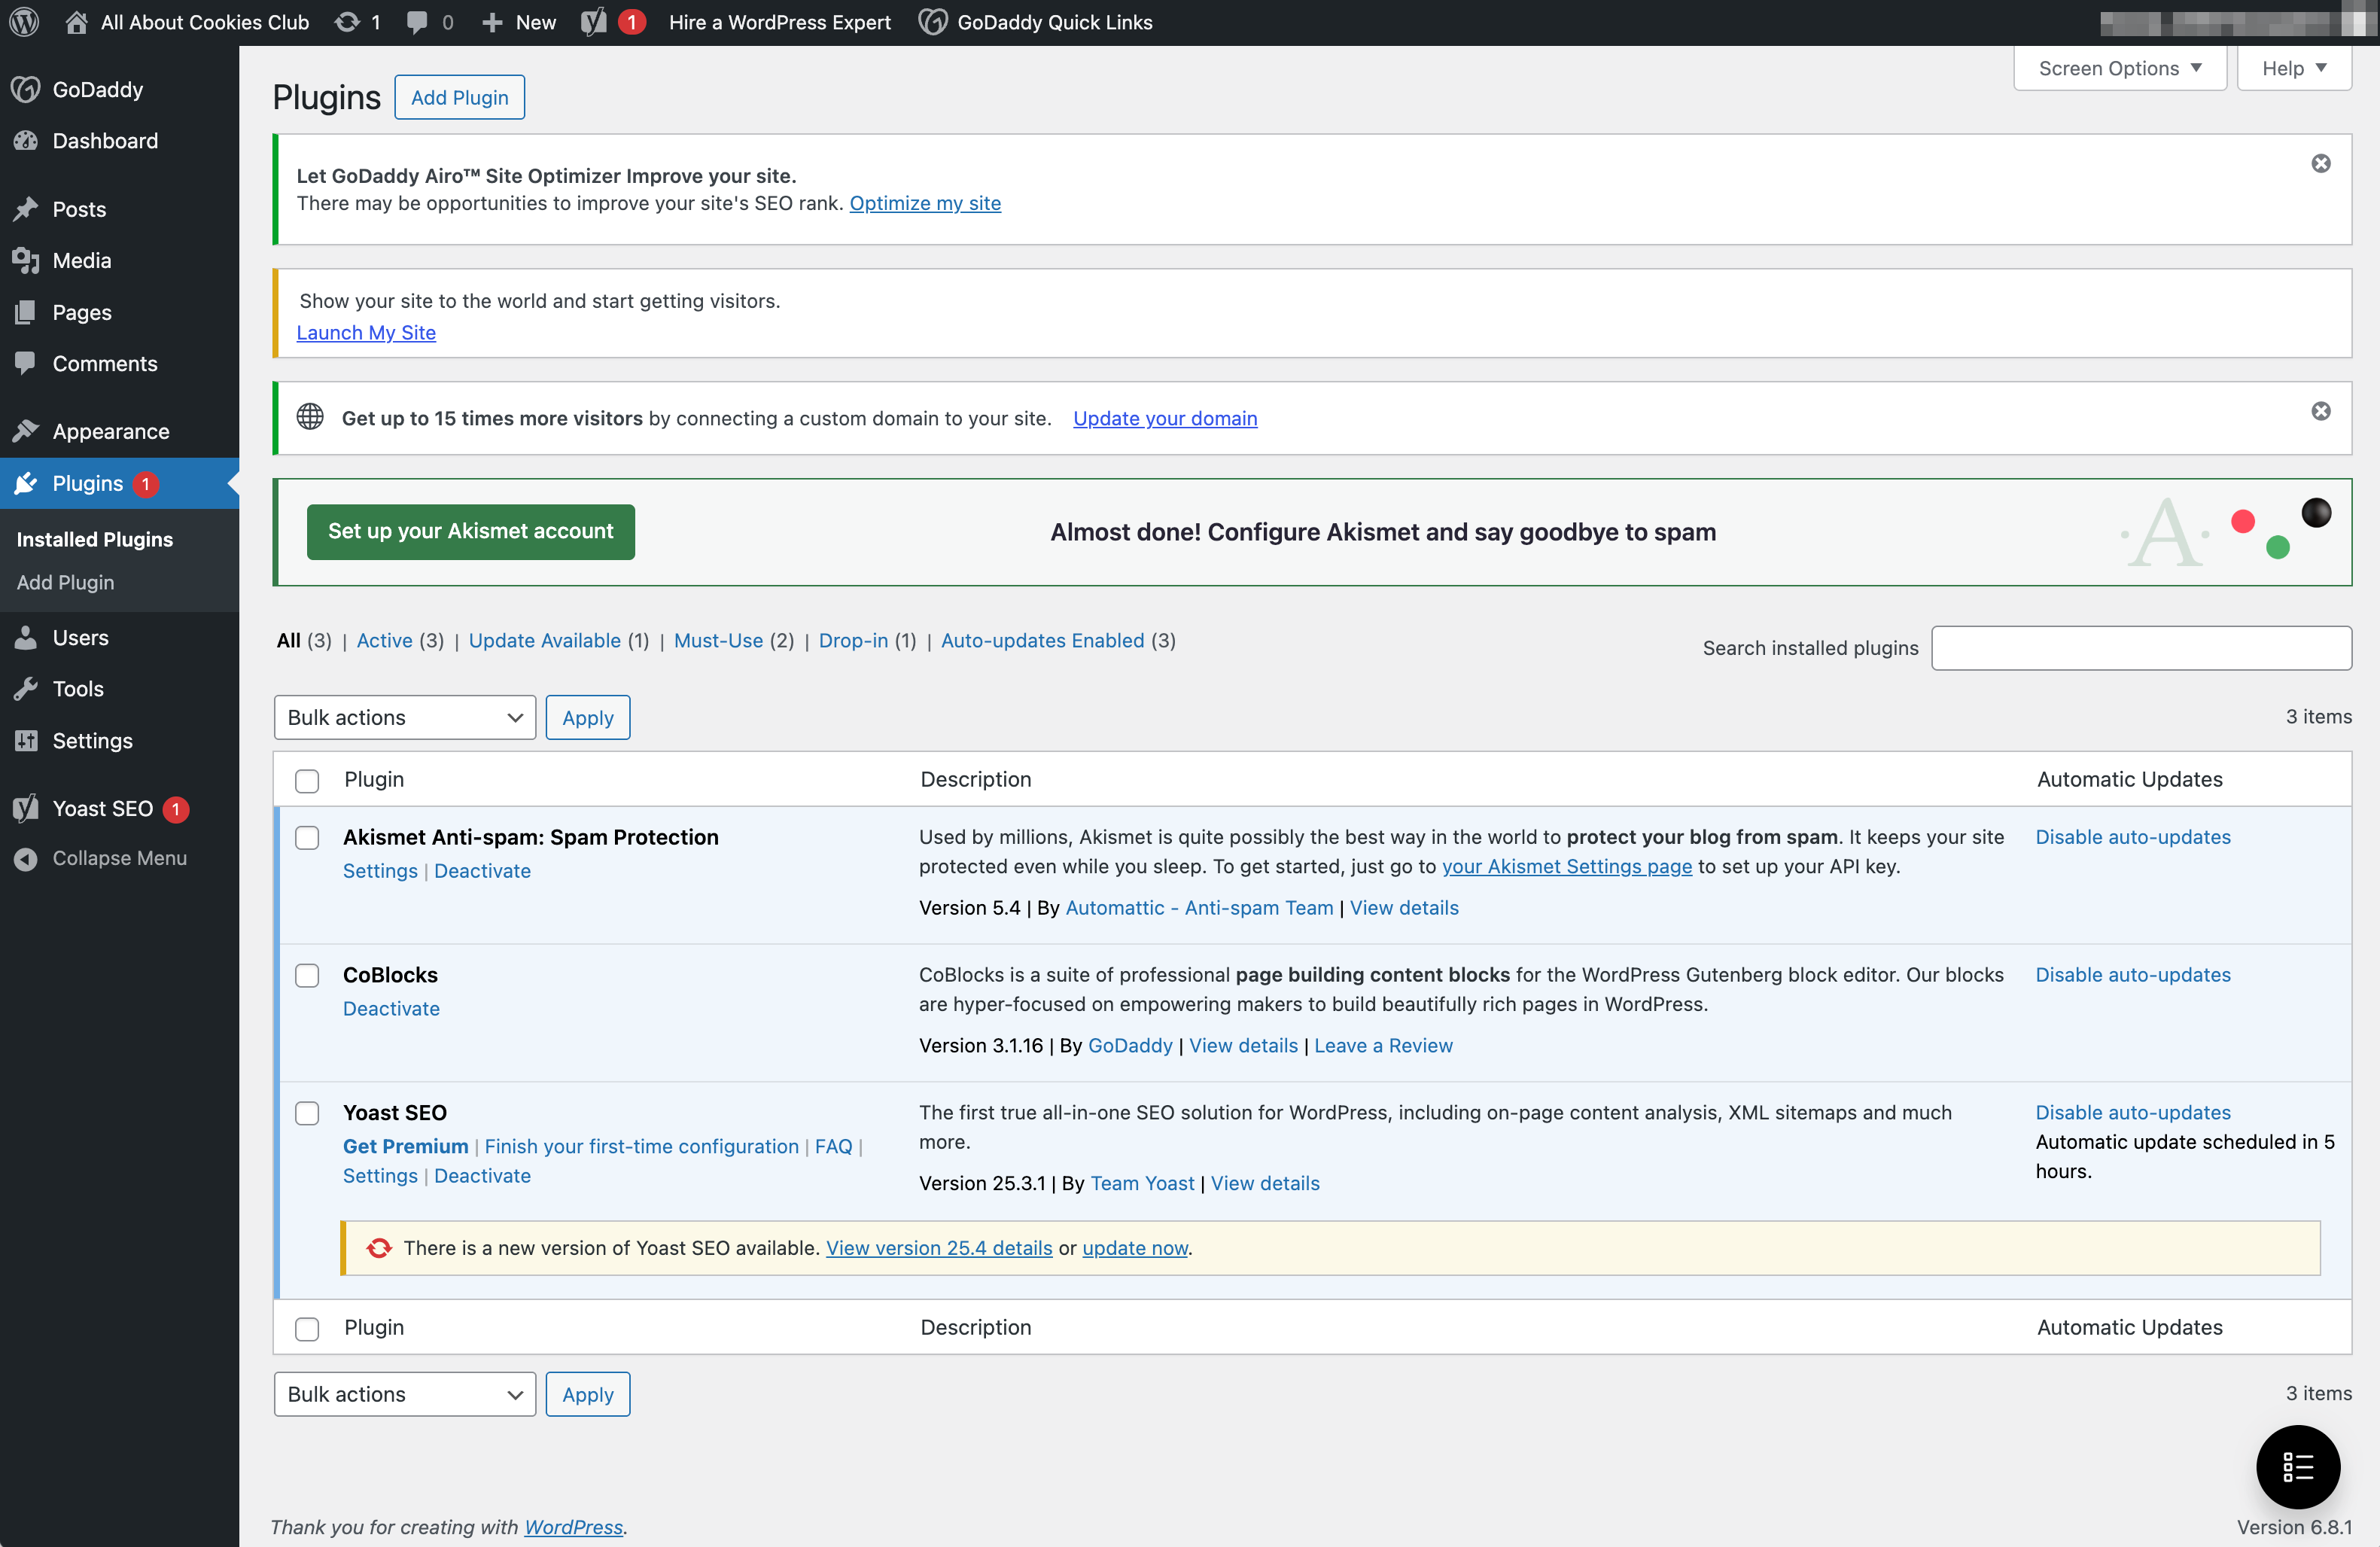Click Set up your Akismet account
The height and width of the screenshot is (1547, 2380).
point(470,531)
